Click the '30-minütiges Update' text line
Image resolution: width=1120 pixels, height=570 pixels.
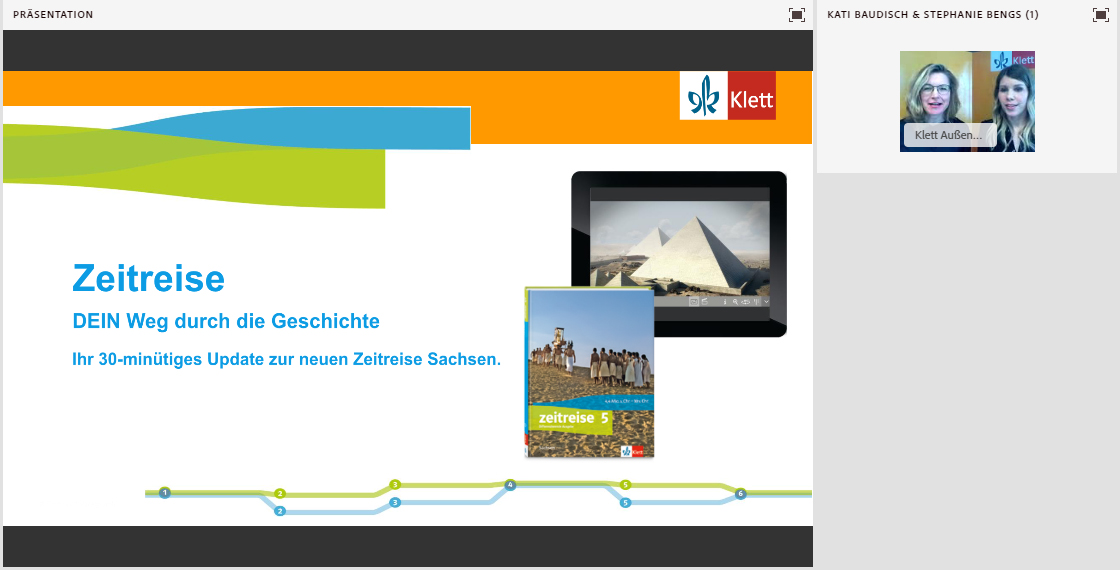[x=286, y=359]
